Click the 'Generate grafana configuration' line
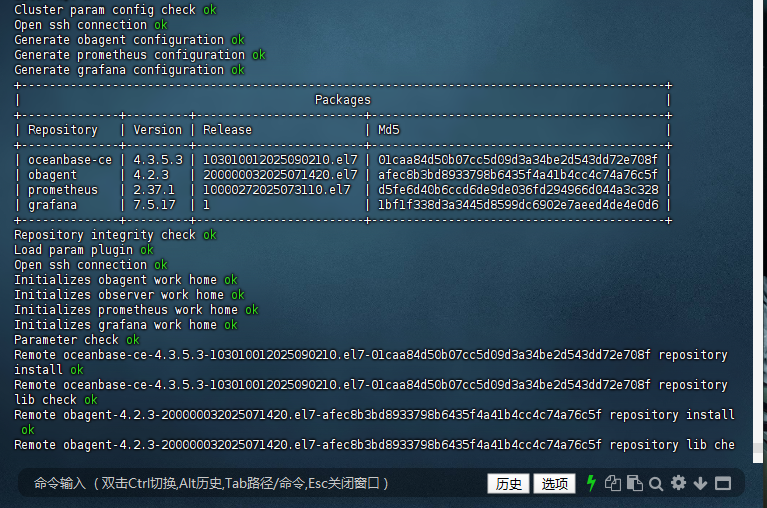 [129, 70]
